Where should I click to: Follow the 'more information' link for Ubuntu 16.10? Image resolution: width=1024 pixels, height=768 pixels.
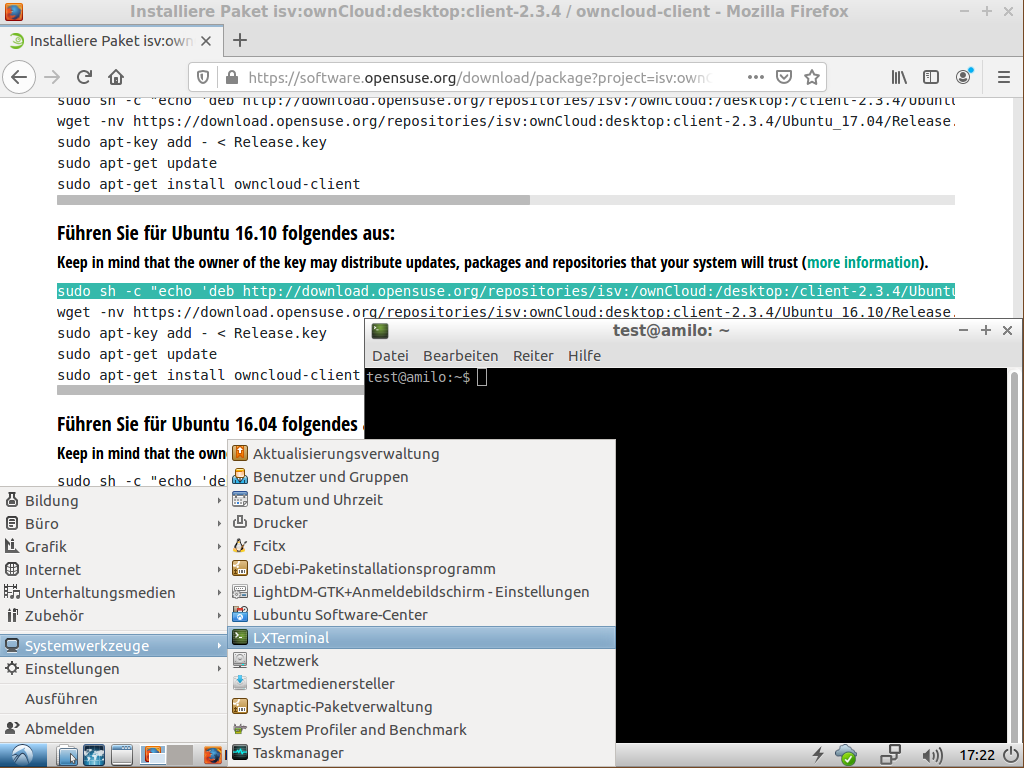(863, 263)
